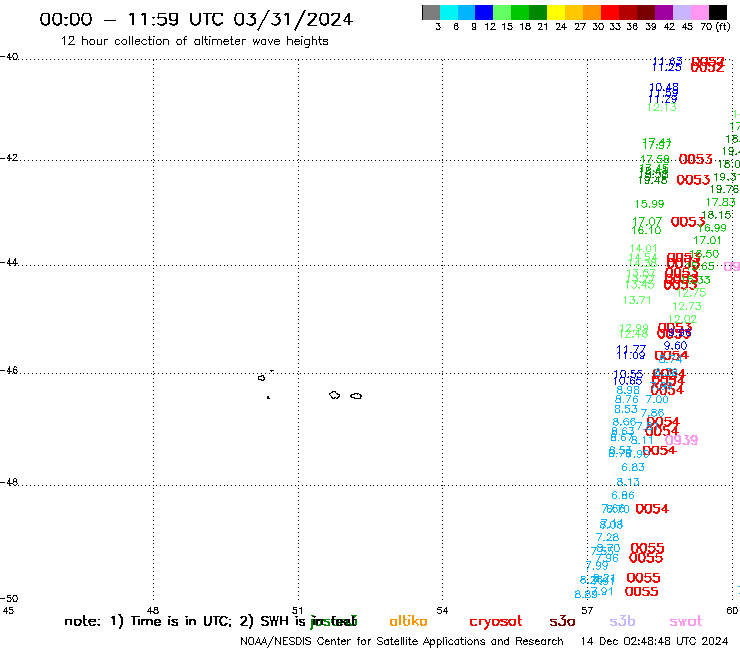Select the 'note: 1) Time is in UTC' text
740x650 pixels.
(x=147, y=621)
